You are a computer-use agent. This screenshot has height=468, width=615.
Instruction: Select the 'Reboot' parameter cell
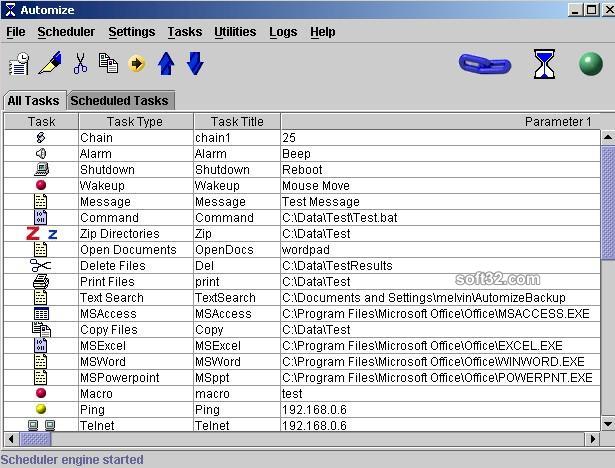point(440,169)
